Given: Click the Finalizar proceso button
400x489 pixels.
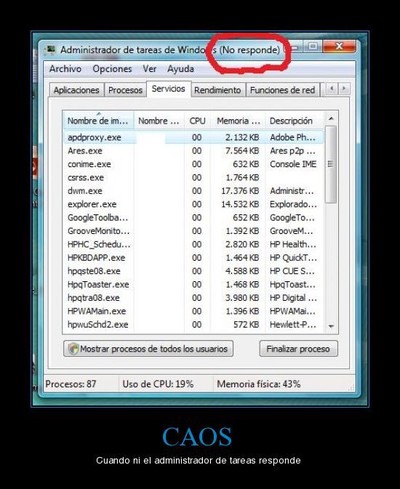Looking at the screenshot, I should coord(298,349).
